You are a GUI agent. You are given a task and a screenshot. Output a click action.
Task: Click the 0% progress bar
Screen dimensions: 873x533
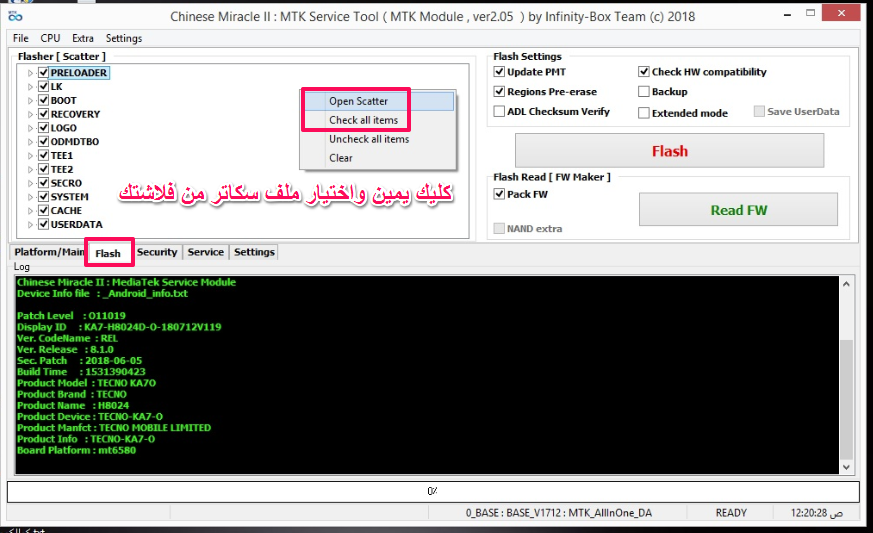tap(433, 491)
